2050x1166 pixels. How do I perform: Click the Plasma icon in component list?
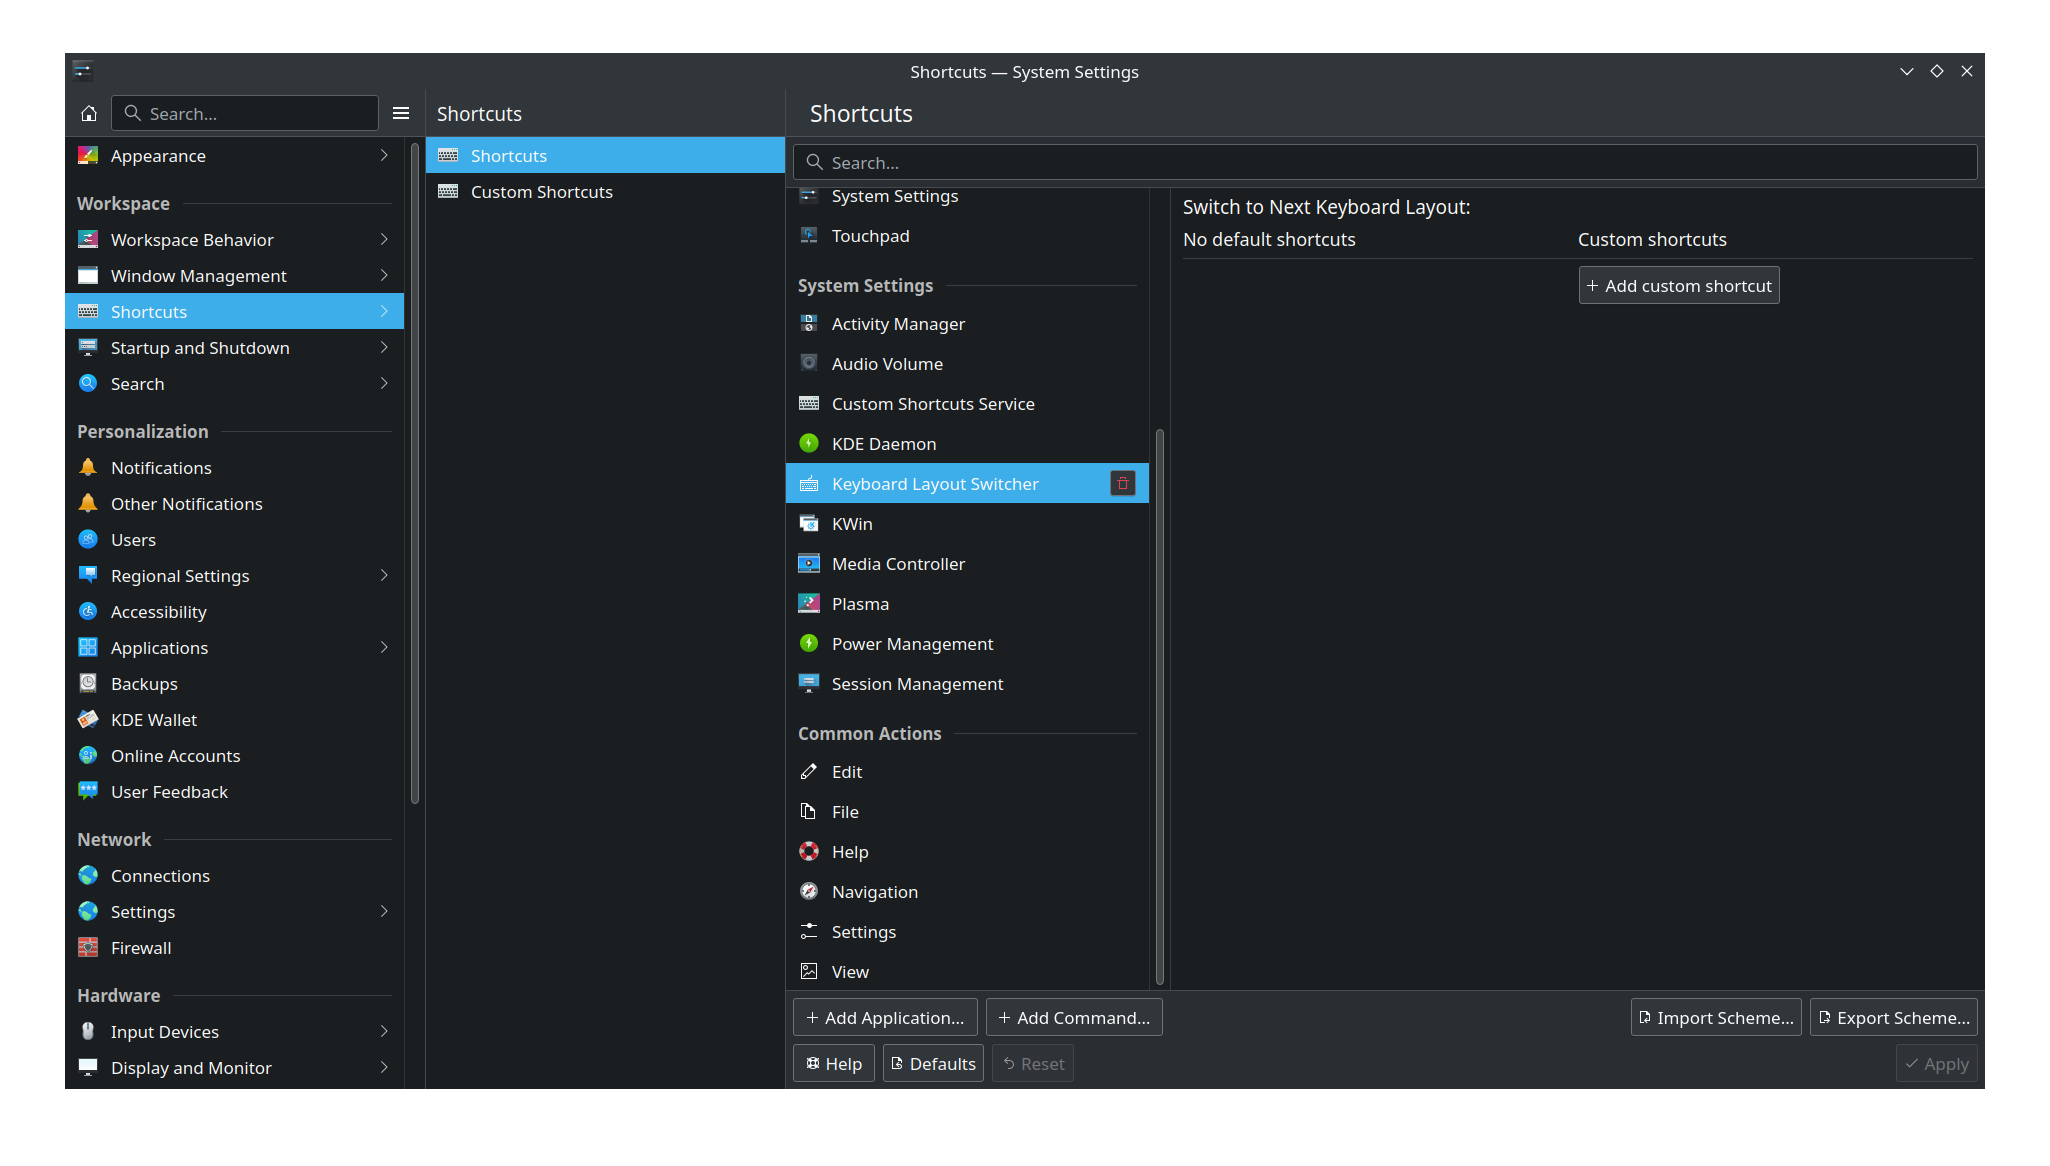tap(809, 604)
